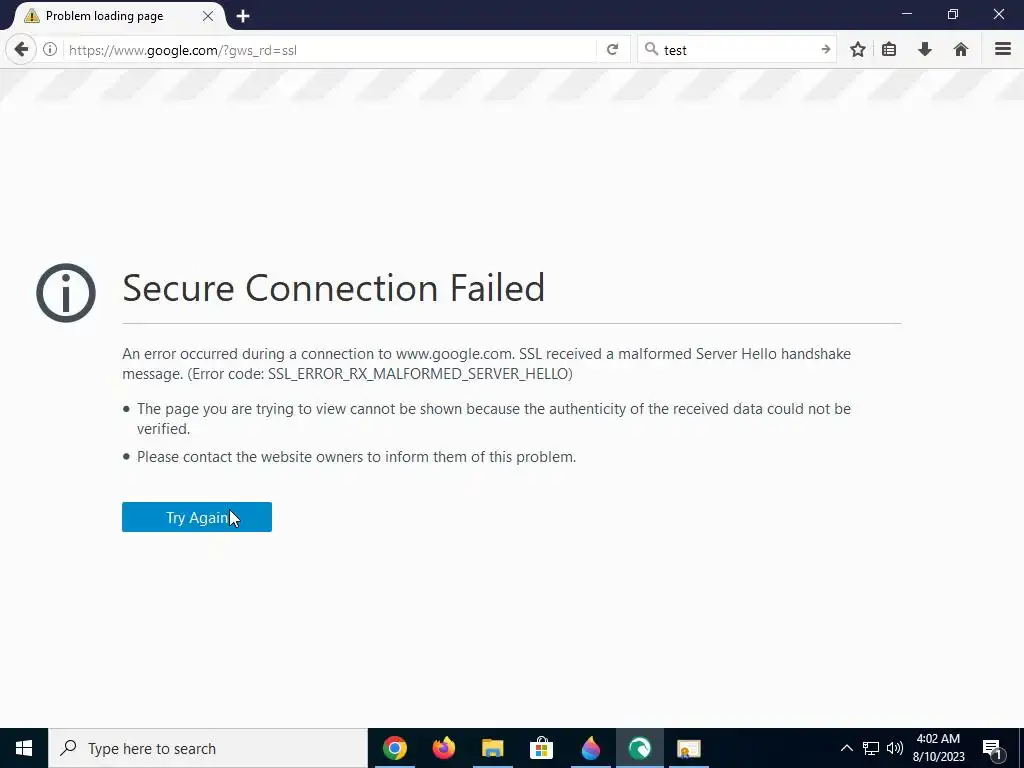Click the URL address bar

pos(330,49)
